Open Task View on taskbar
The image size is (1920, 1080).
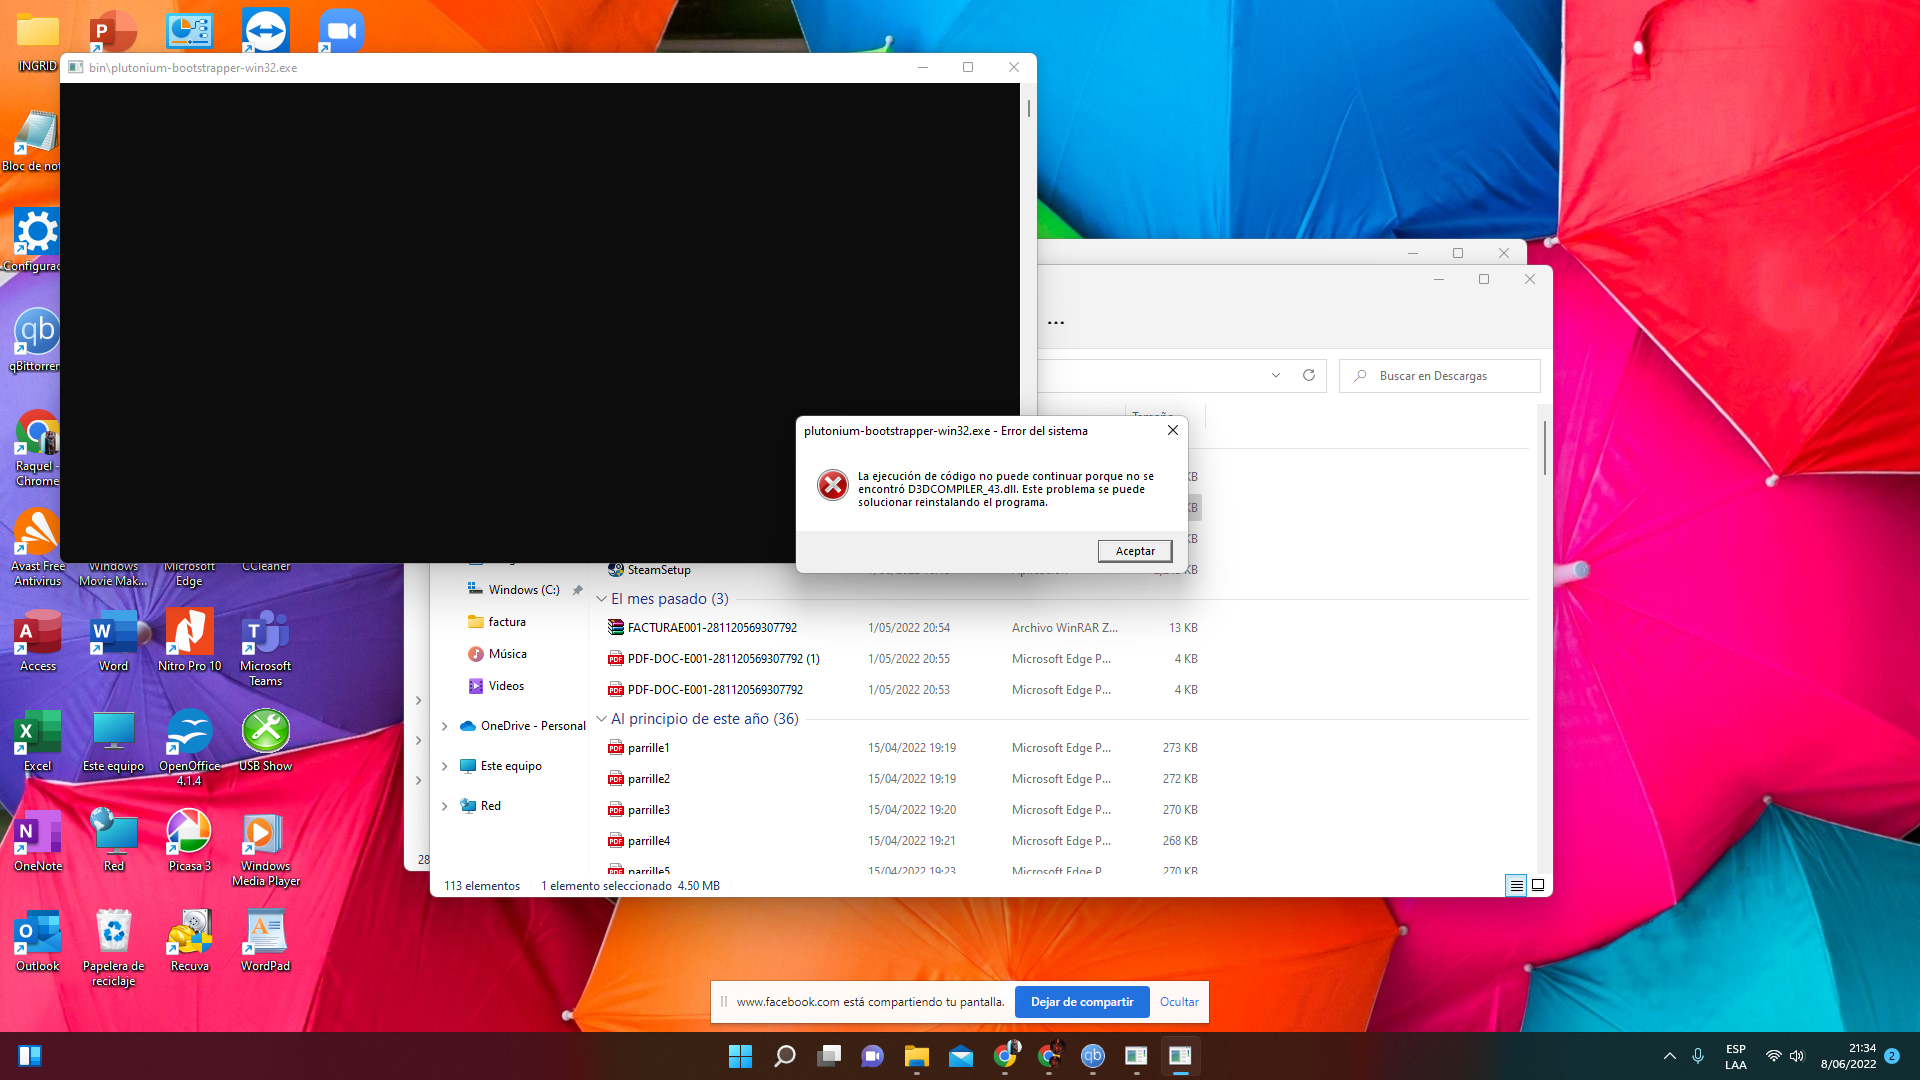click(x=829, y=1056)
